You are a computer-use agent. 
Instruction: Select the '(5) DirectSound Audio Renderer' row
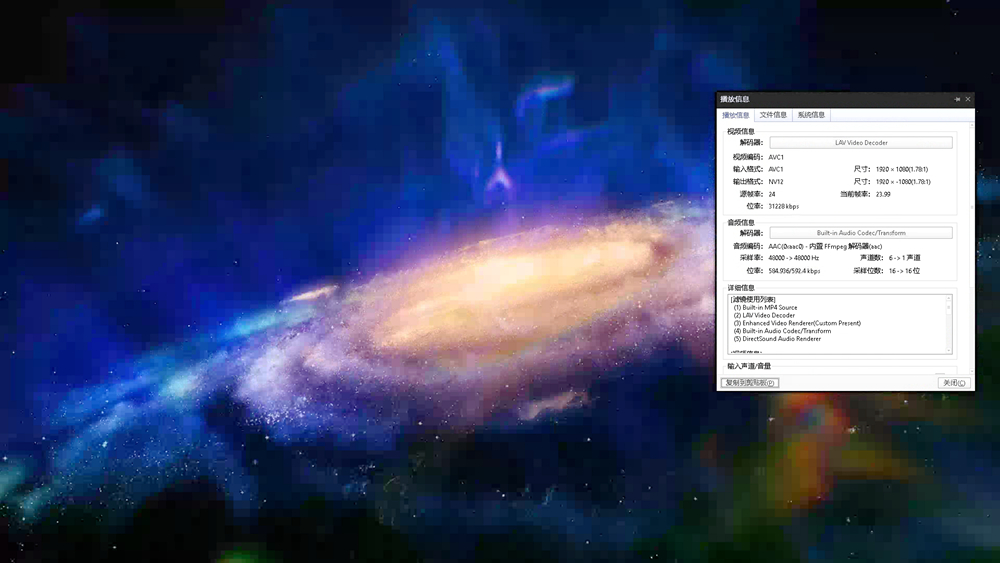[777, 339]
